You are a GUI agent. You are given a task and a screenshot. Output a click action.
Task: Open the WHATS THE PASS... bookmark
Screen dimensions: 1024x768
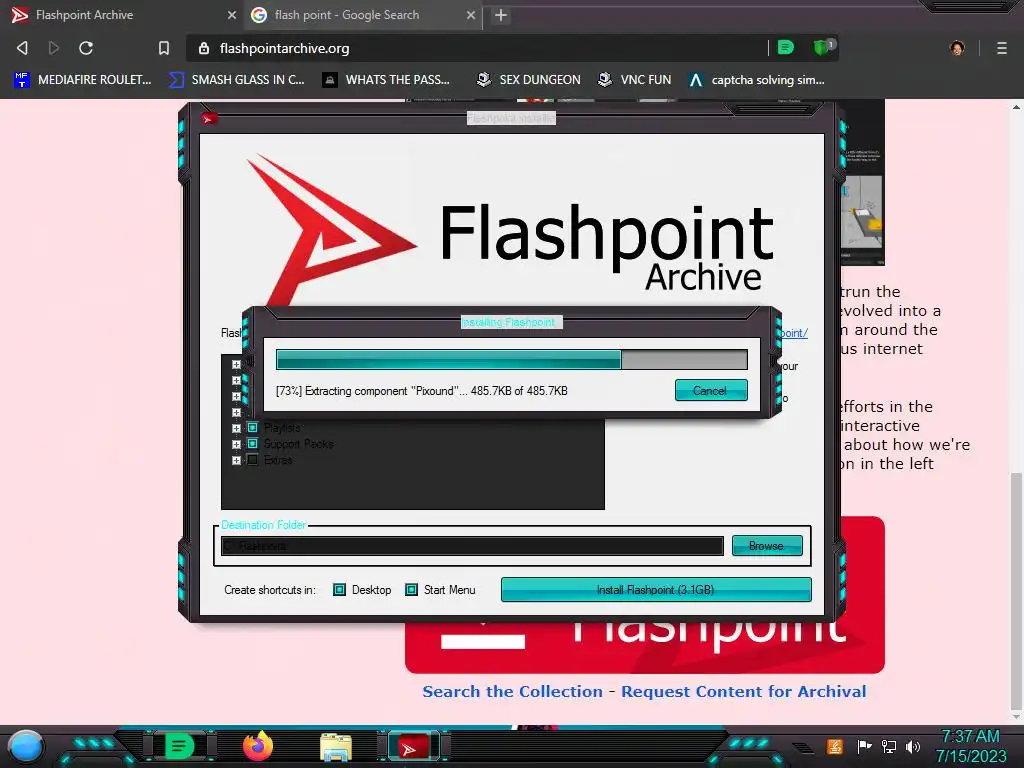click(x=387, y=80)
